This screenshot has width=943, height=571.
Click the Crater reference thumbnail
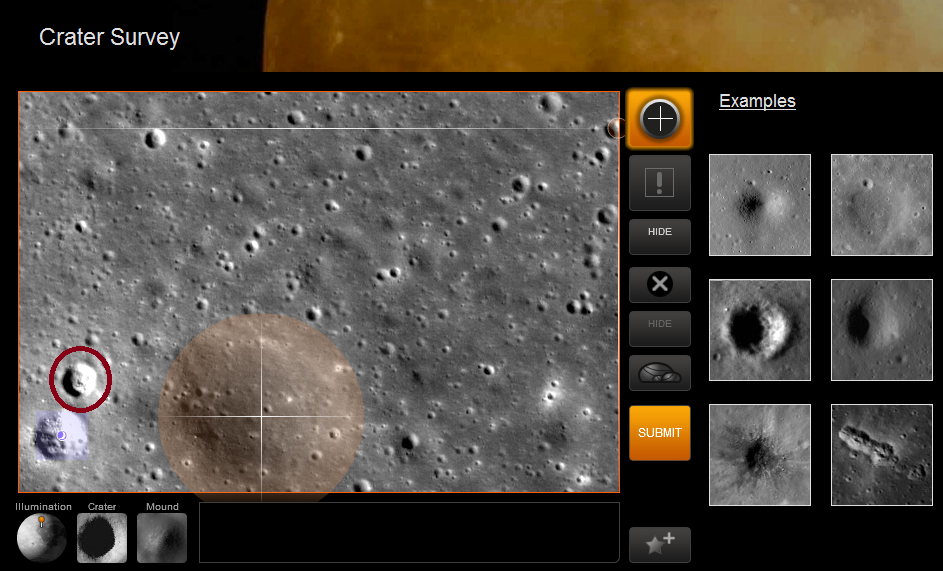pos(102,538)
